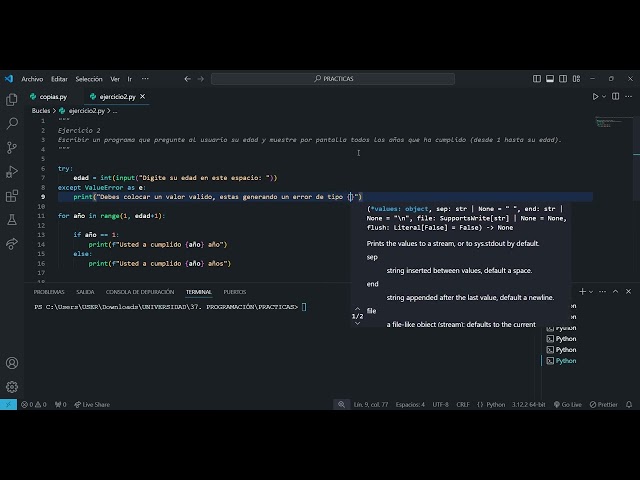Select the highlighted active Python terminal
Screen dimensions: 640x480
click(562, 361)
